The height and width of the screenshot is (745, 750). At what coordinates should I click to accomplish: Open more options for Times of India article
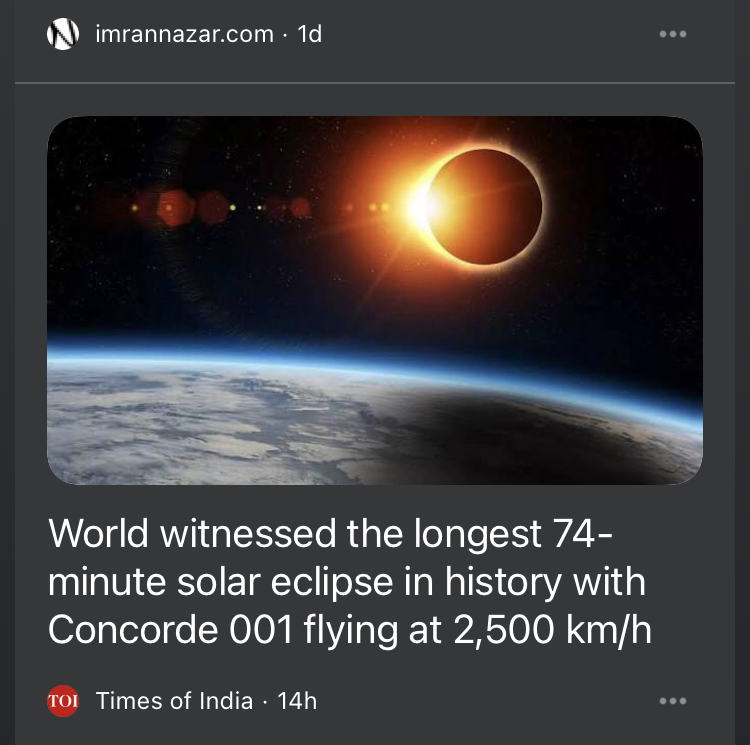673,701
